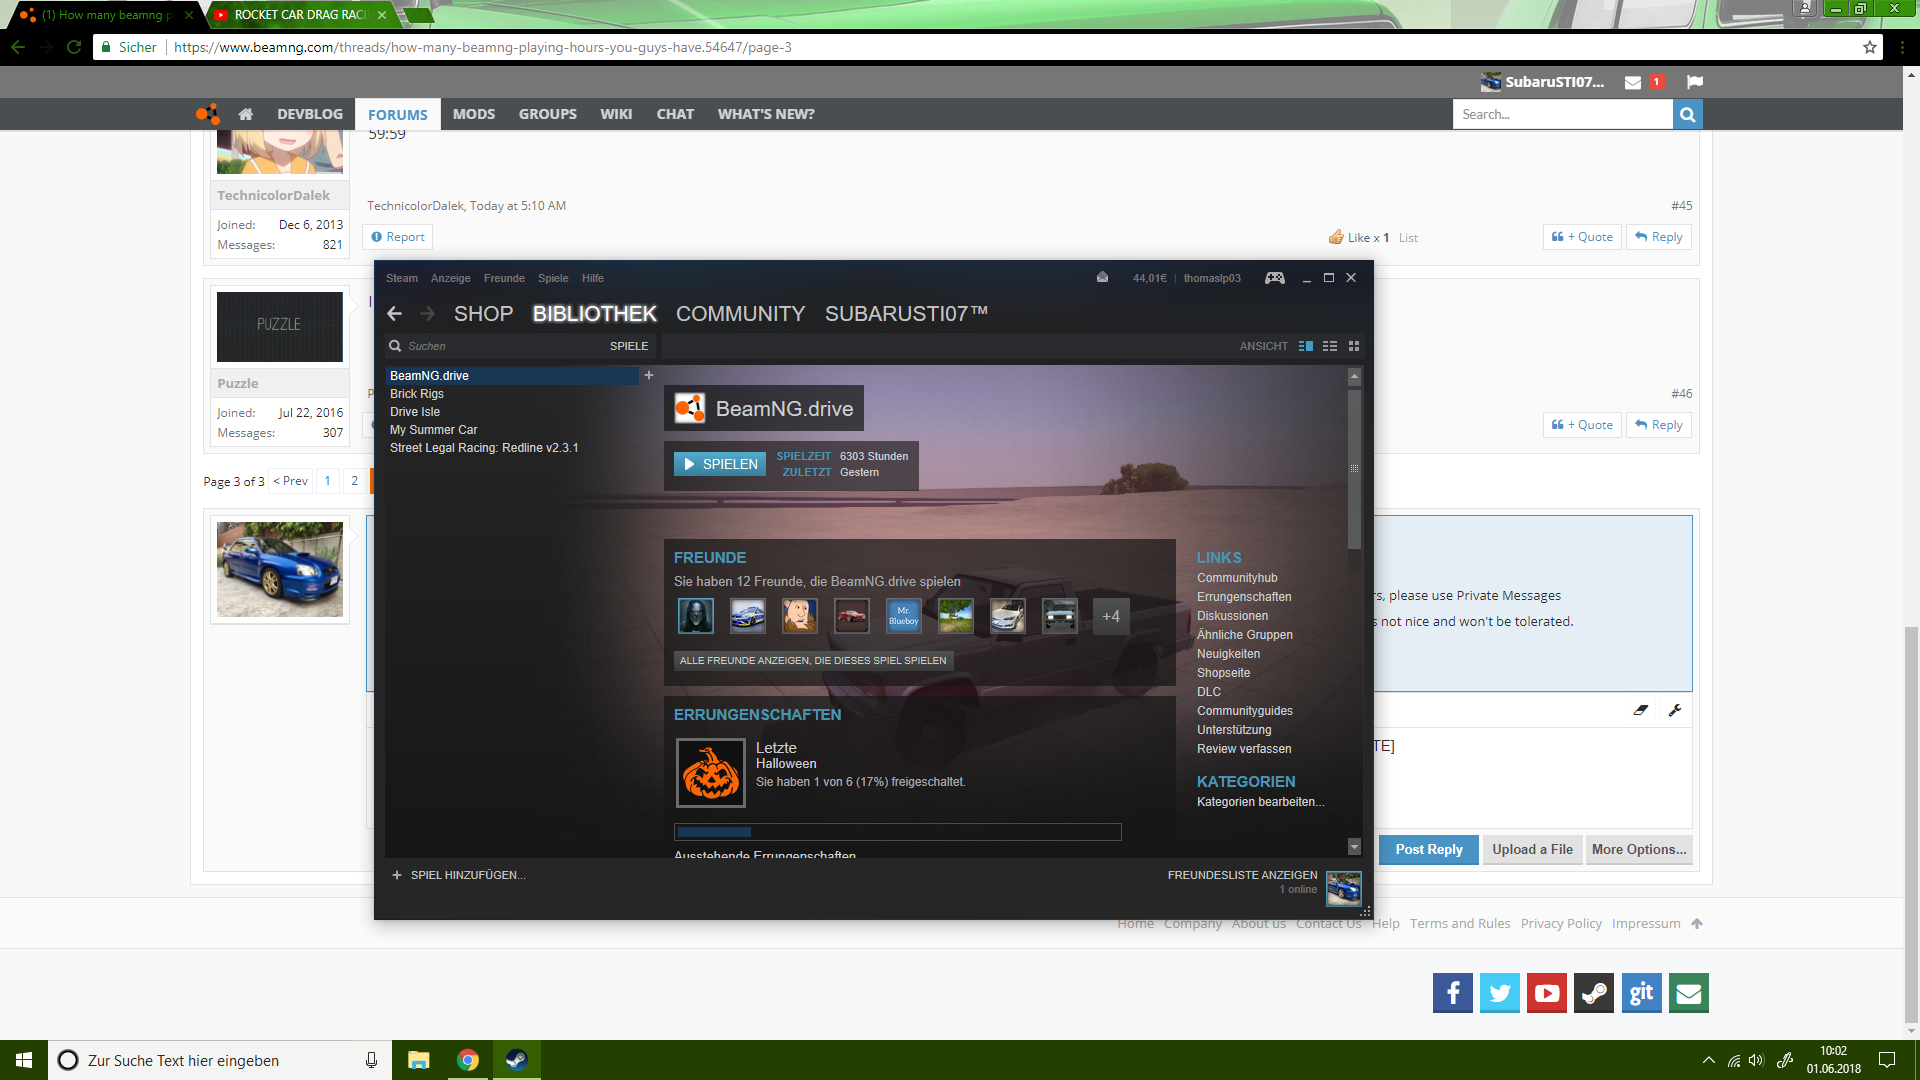This screenshot has width=1920, height=1080.
Task: Switch library to list view
Action: tap(1329, 346)
